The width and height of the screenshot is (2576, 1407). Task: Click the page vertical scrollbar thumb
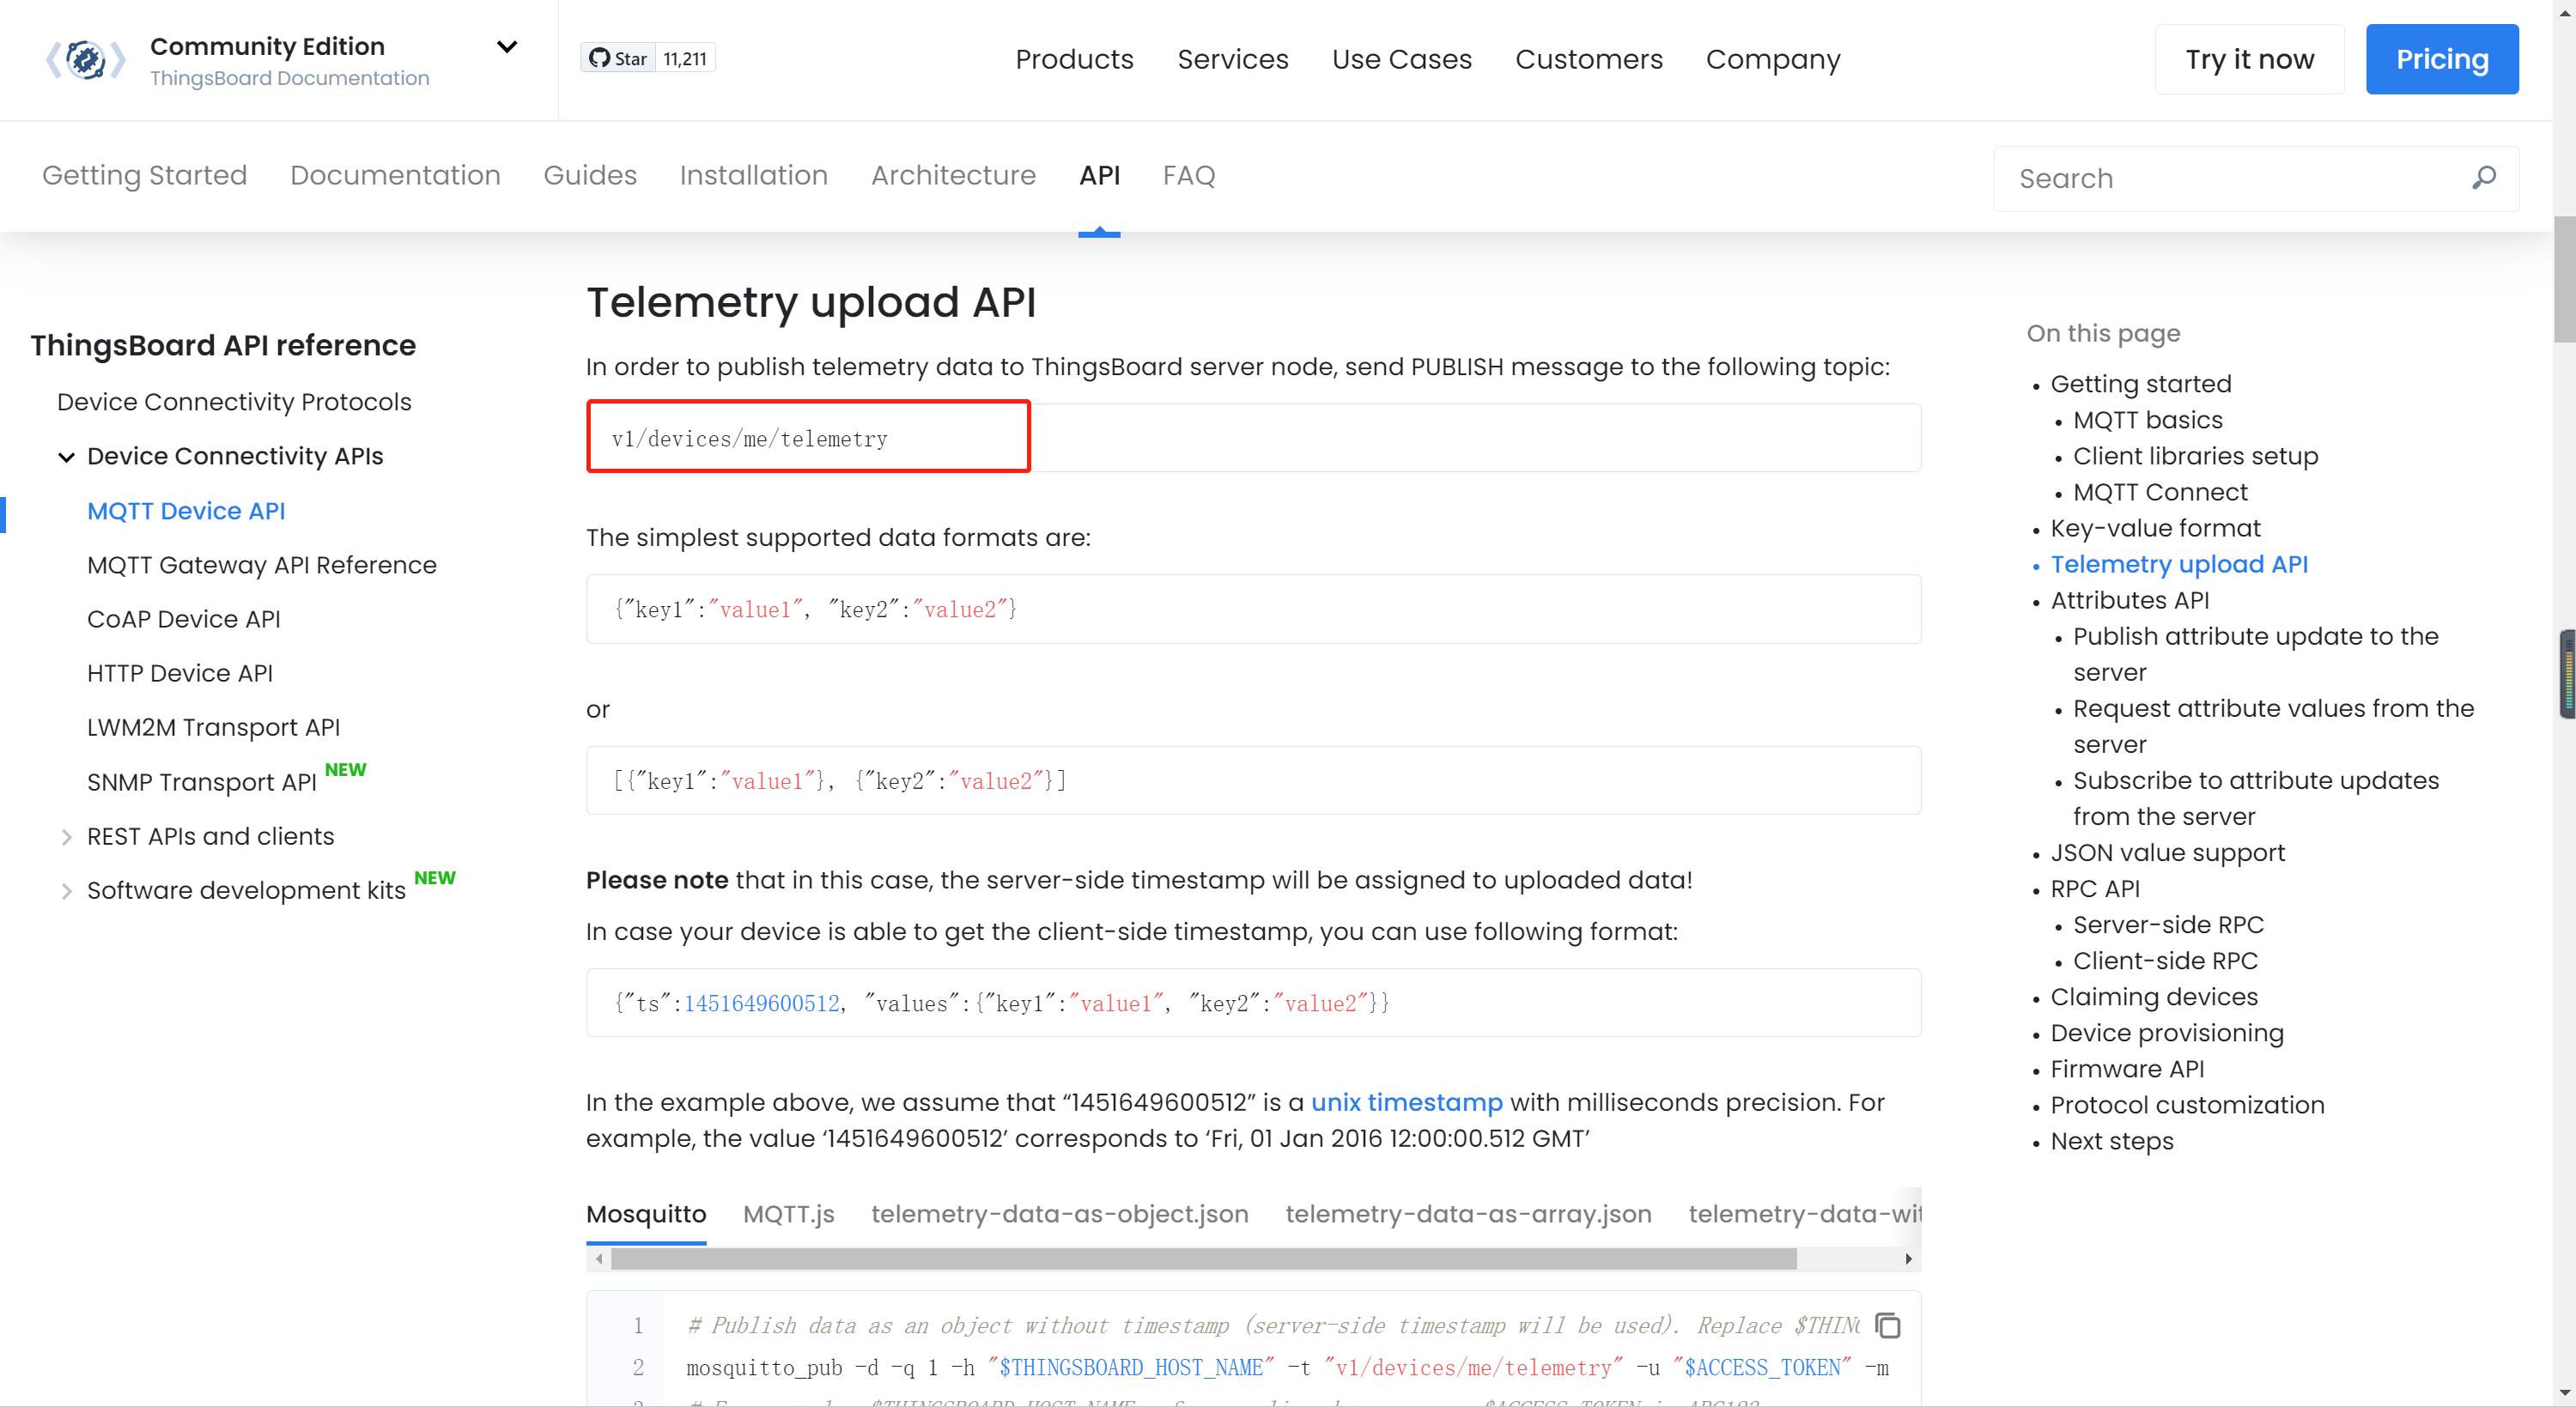coord(2564,278)
